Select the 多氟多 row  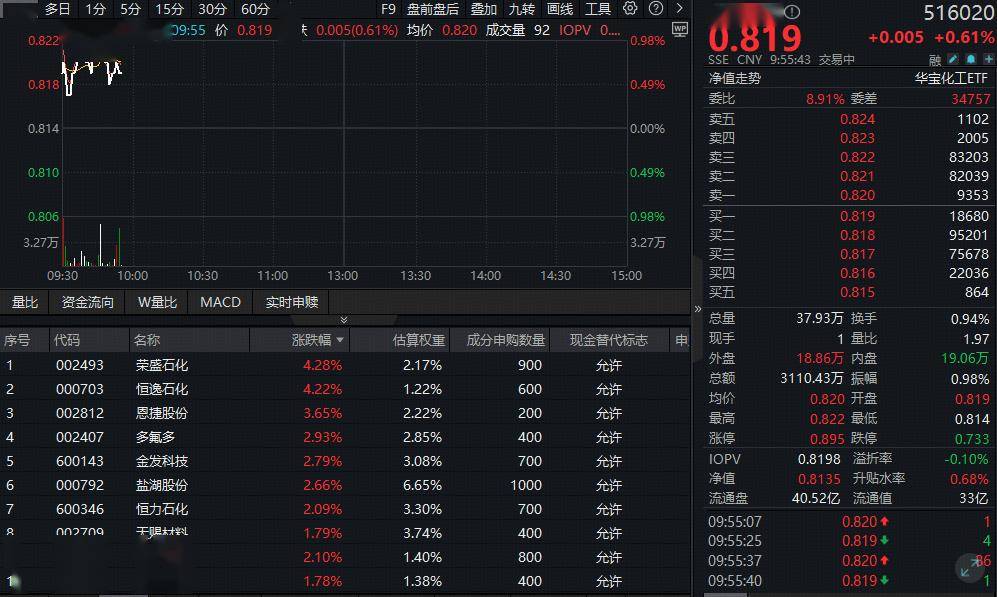point(345,437)
